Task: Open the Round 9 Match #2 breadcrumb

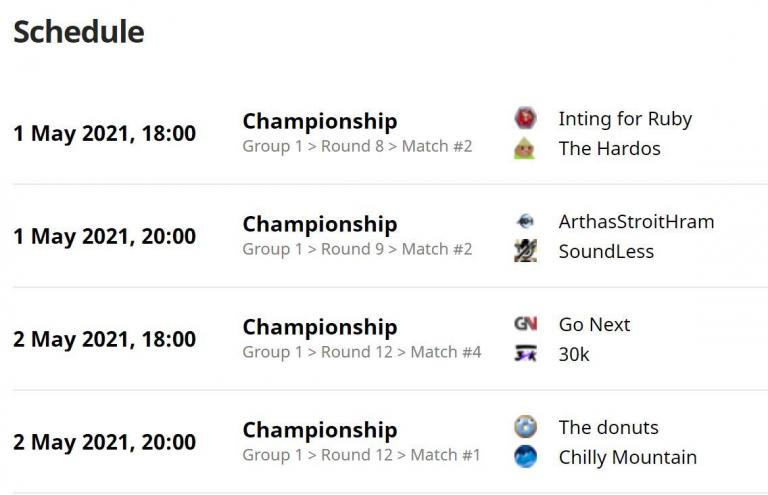Action: pos(357,249)
